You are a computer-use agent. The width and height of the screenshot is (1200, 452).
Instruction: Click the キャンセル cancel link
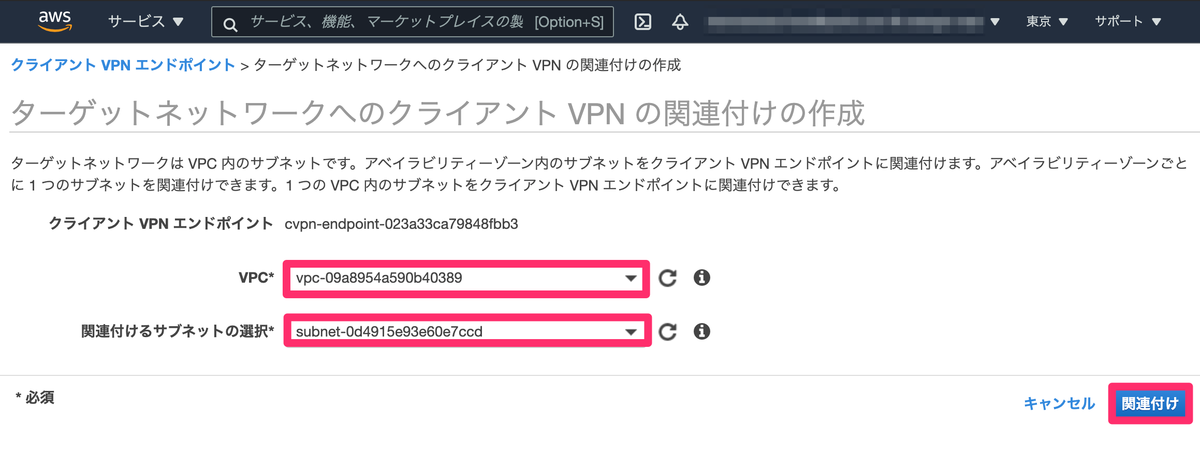point(1059,404)
